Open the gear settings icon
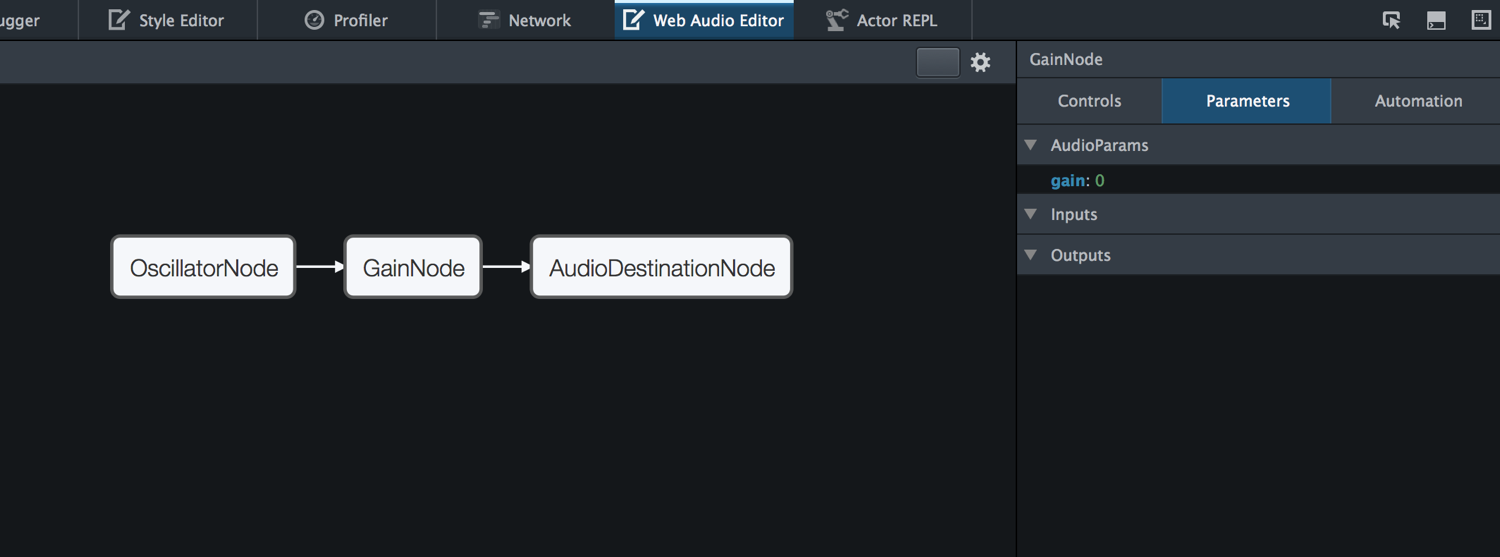The height and width of the screenshot is (557, 1500). [980, 62]
